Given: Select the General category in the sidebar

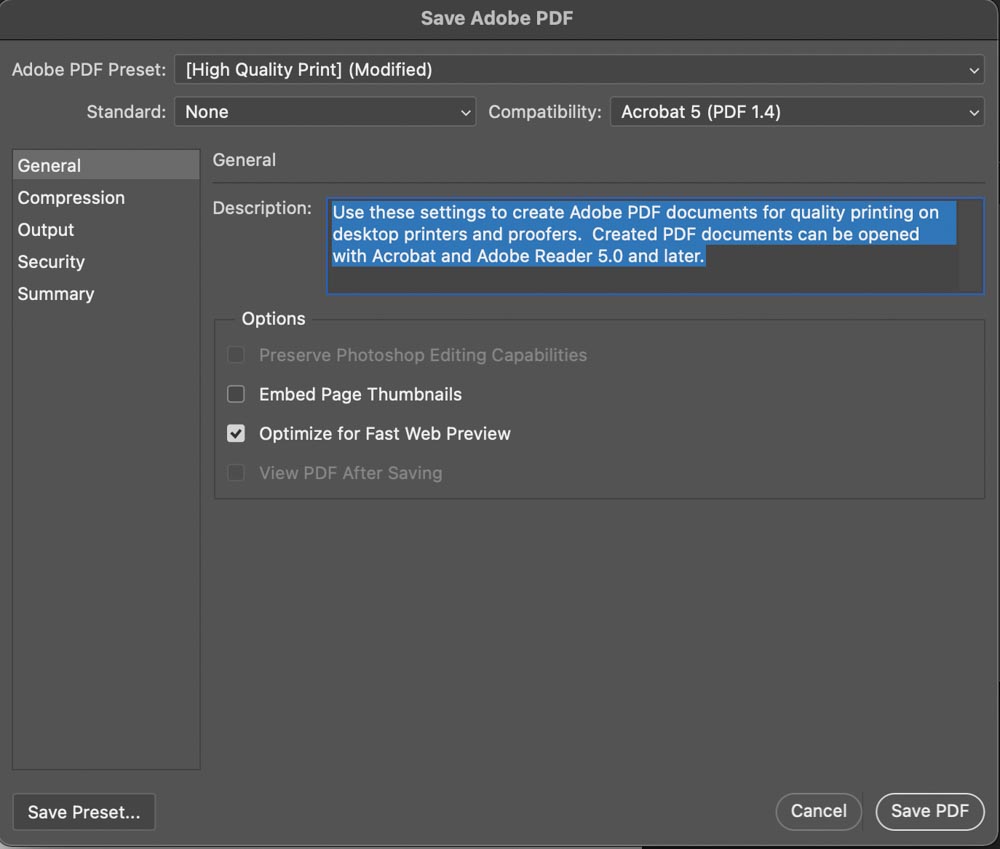Looking at the screenshot, I should pyautogui.click(x=50, y=166).
